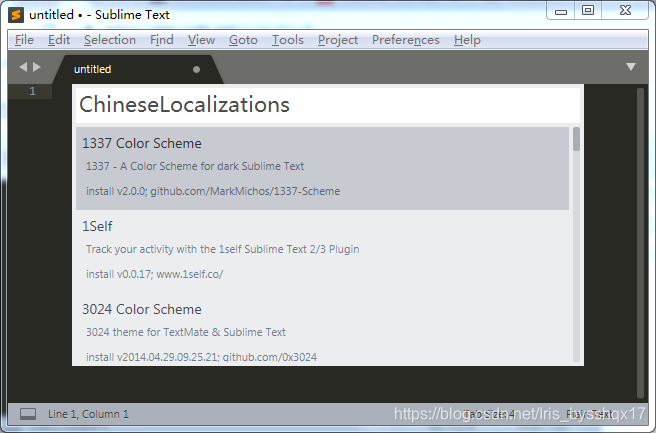The image size is (656, 433).
Task: Click line number 1 in gutter
Action: pos(33,91)
